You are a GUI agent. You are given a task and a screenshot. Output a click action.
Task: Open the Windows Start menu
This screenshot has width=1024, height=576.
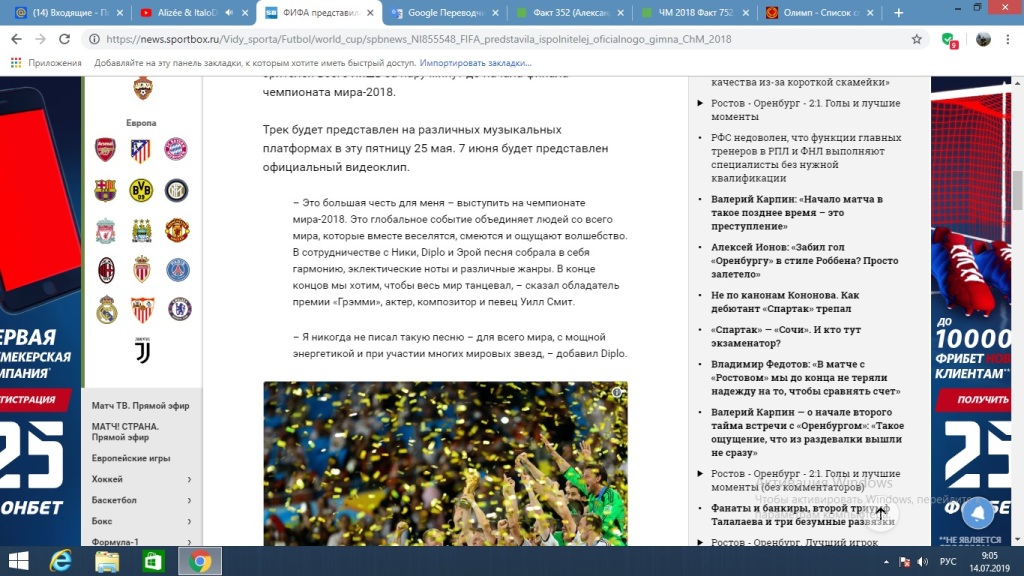(18, 562)
